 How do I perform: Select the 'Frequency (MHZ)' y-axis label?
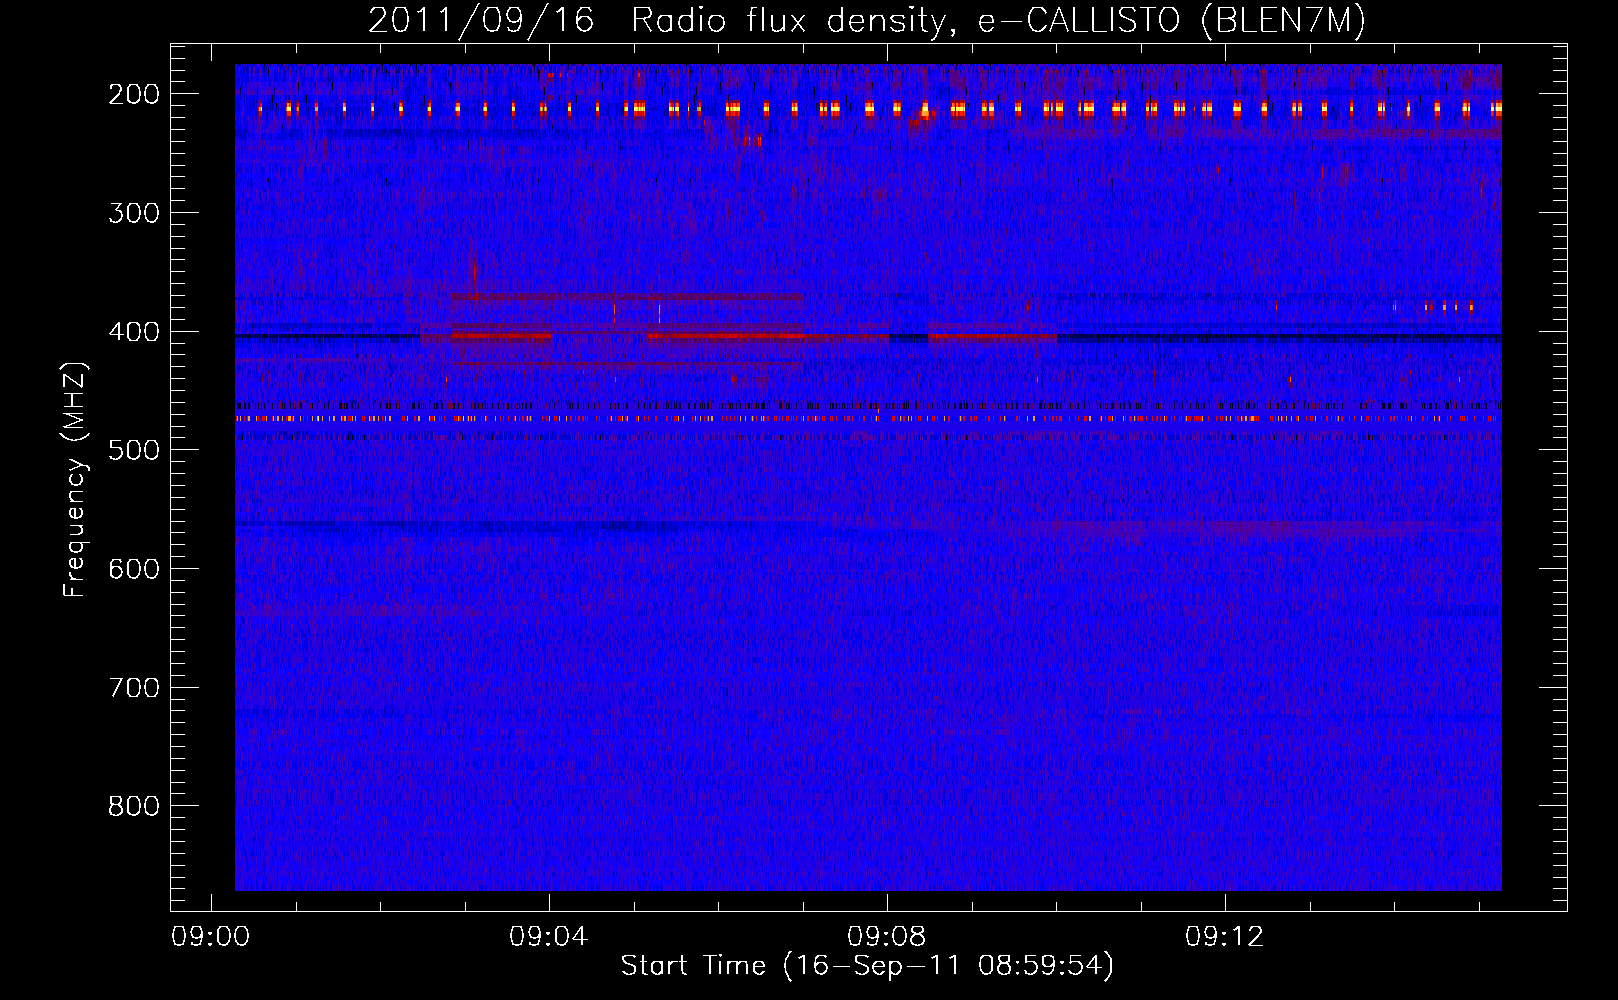pyautogui.click(x=75, y=480)
